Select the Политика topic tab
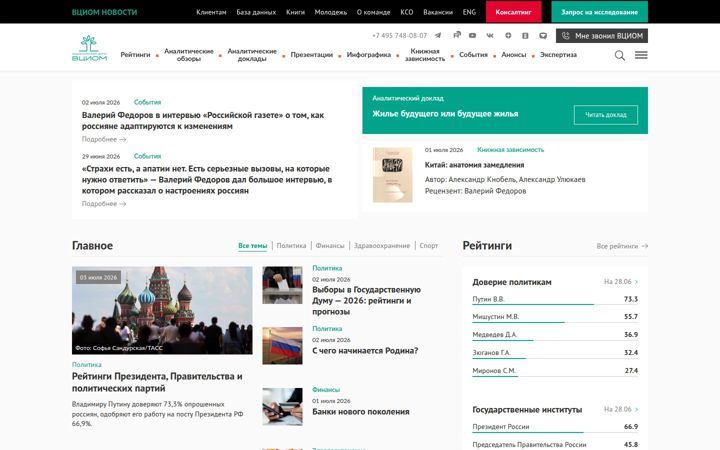 click(291, 246)
